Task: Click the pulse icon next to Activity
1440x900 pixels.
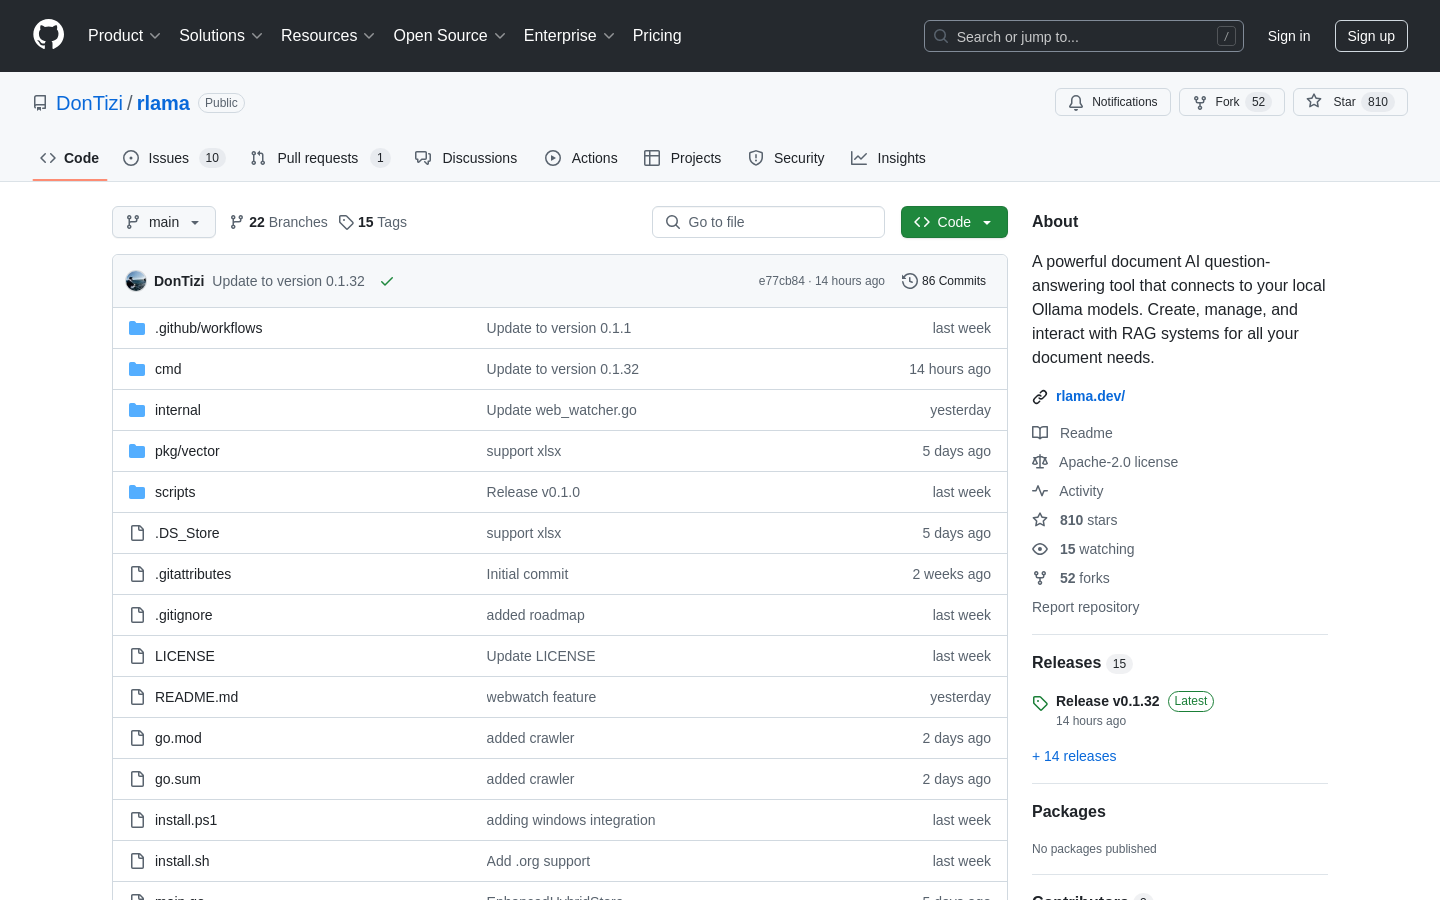Action: click(1040, 491)
